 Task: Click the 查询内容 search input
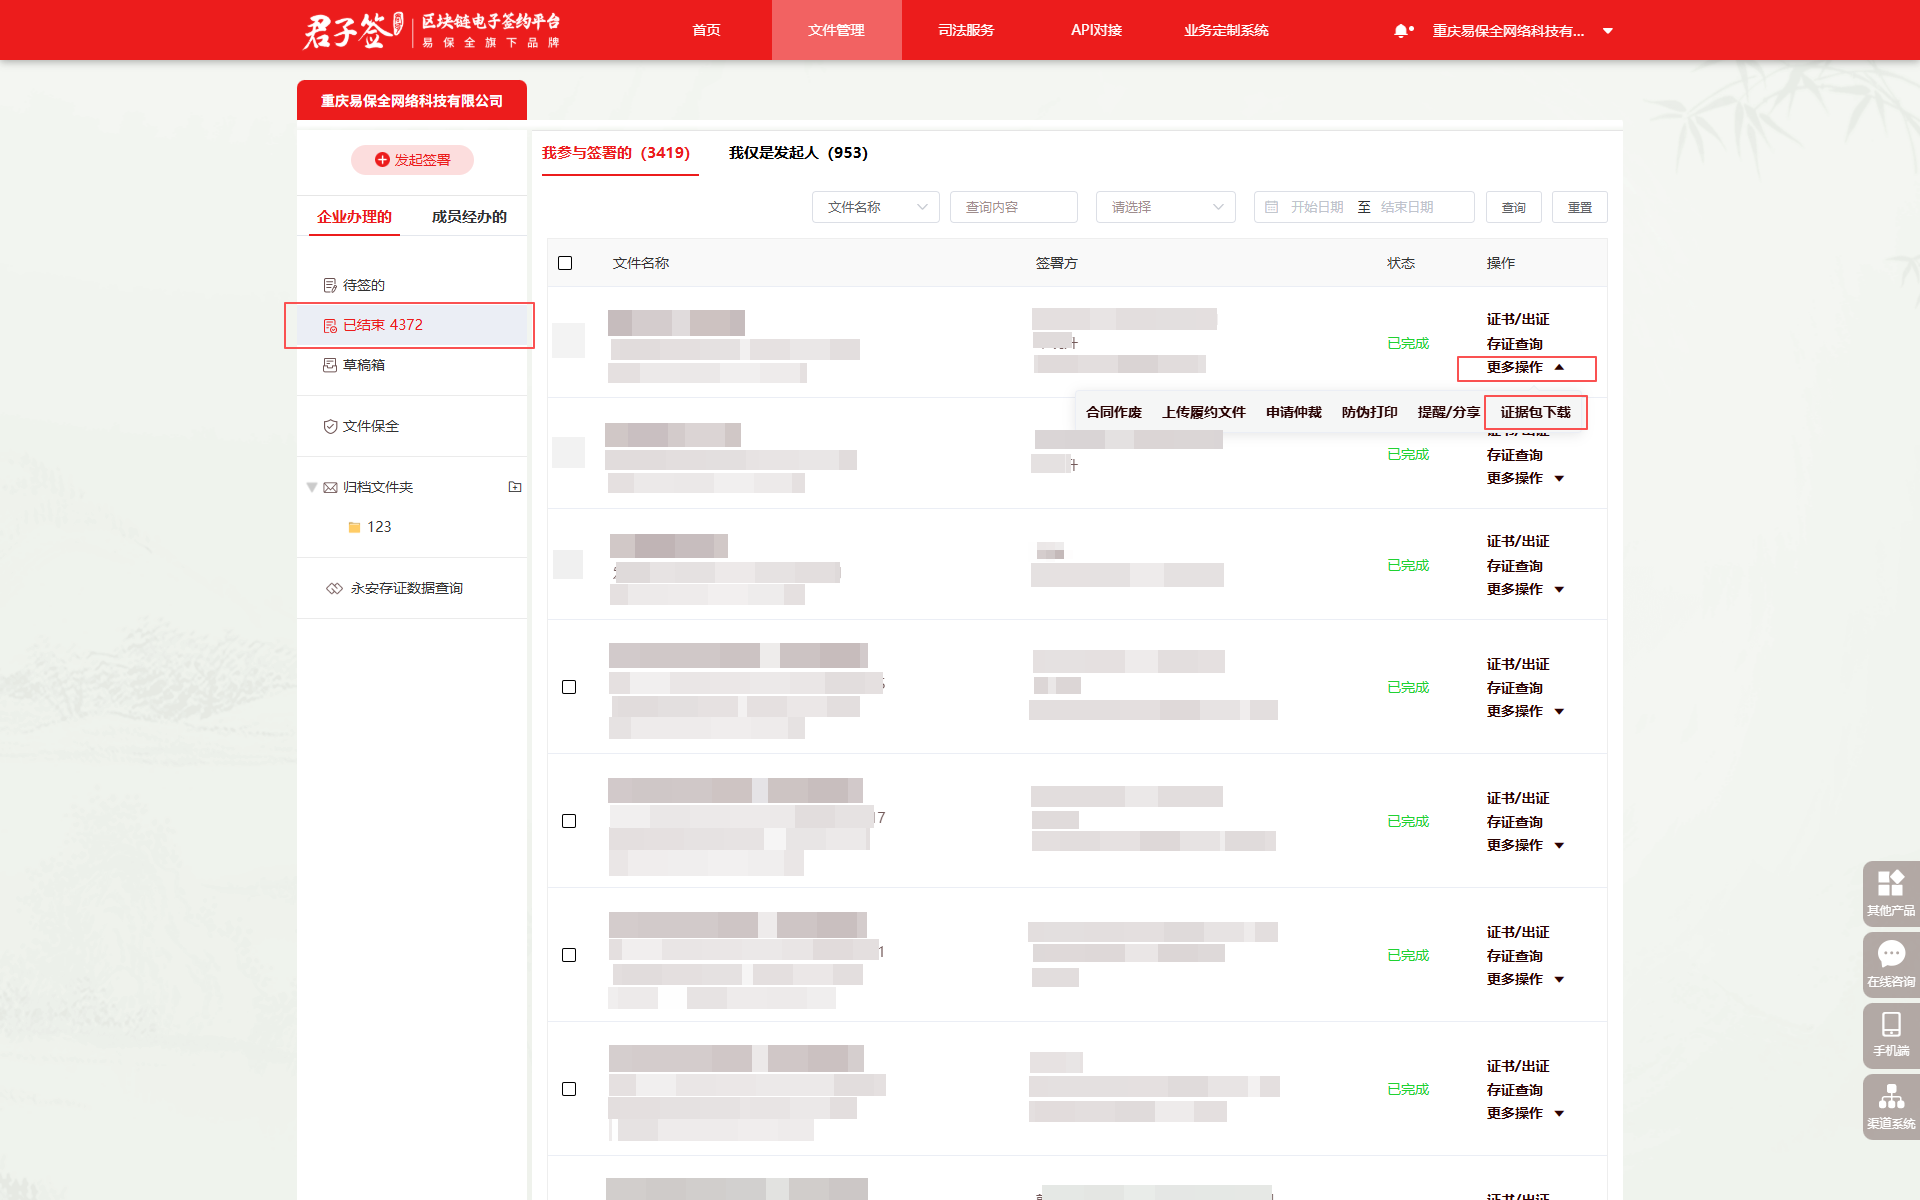[x=1013, y=207]
